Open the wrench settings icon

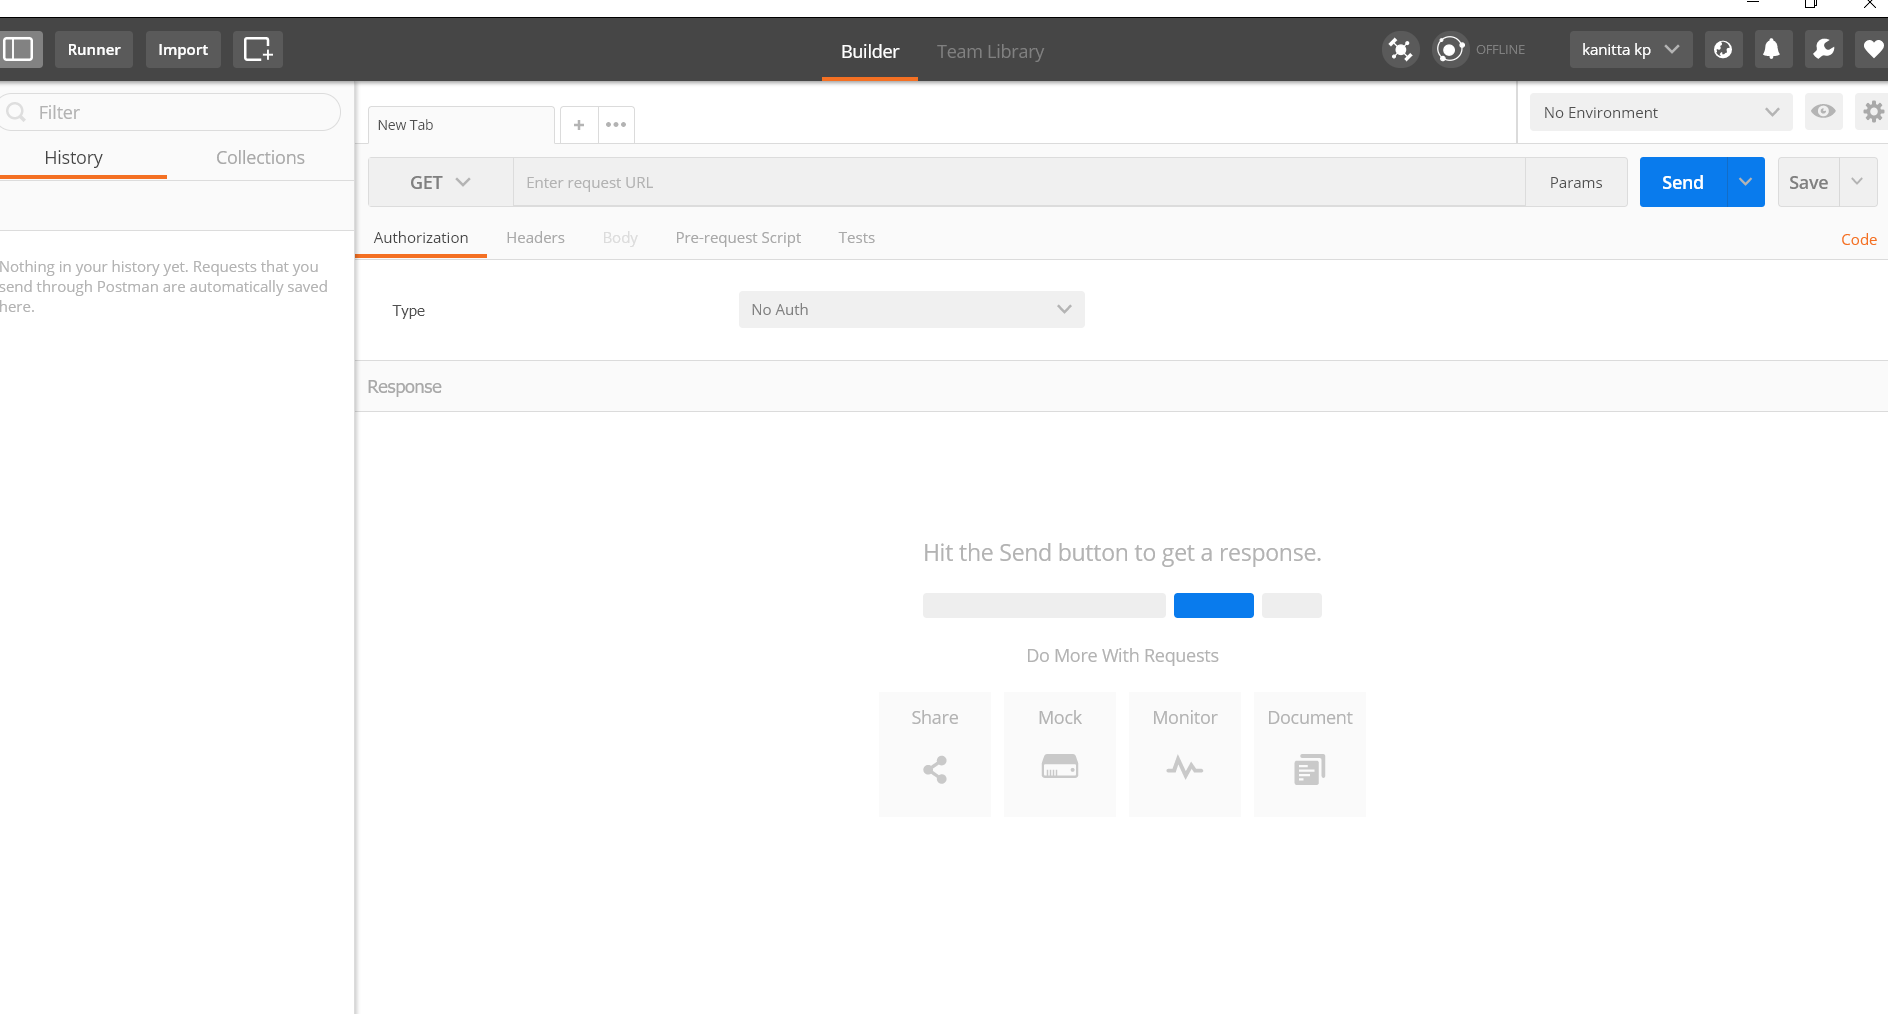click(1824, 49)
